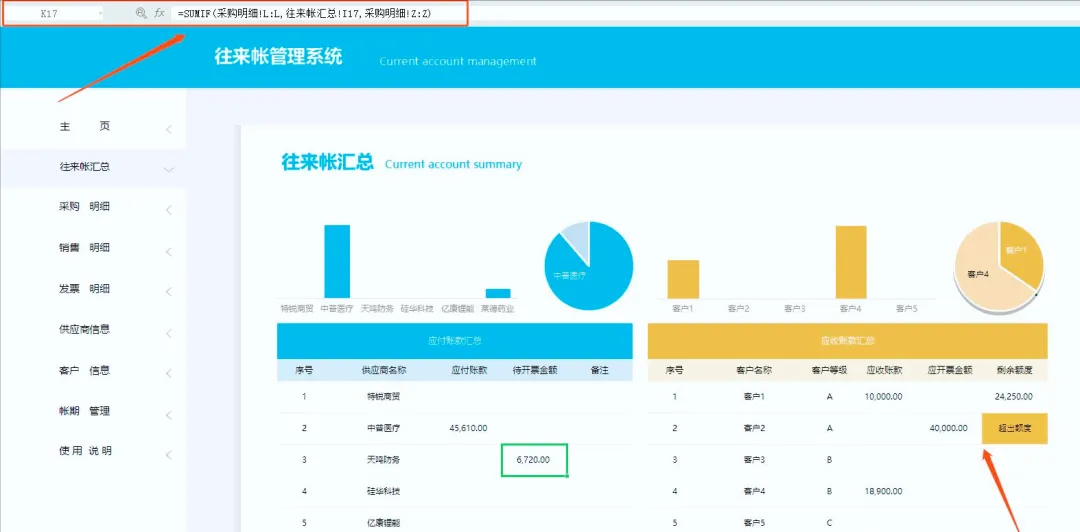
Task: Click the 剩余额度 column header
Action: [1015, 370]
